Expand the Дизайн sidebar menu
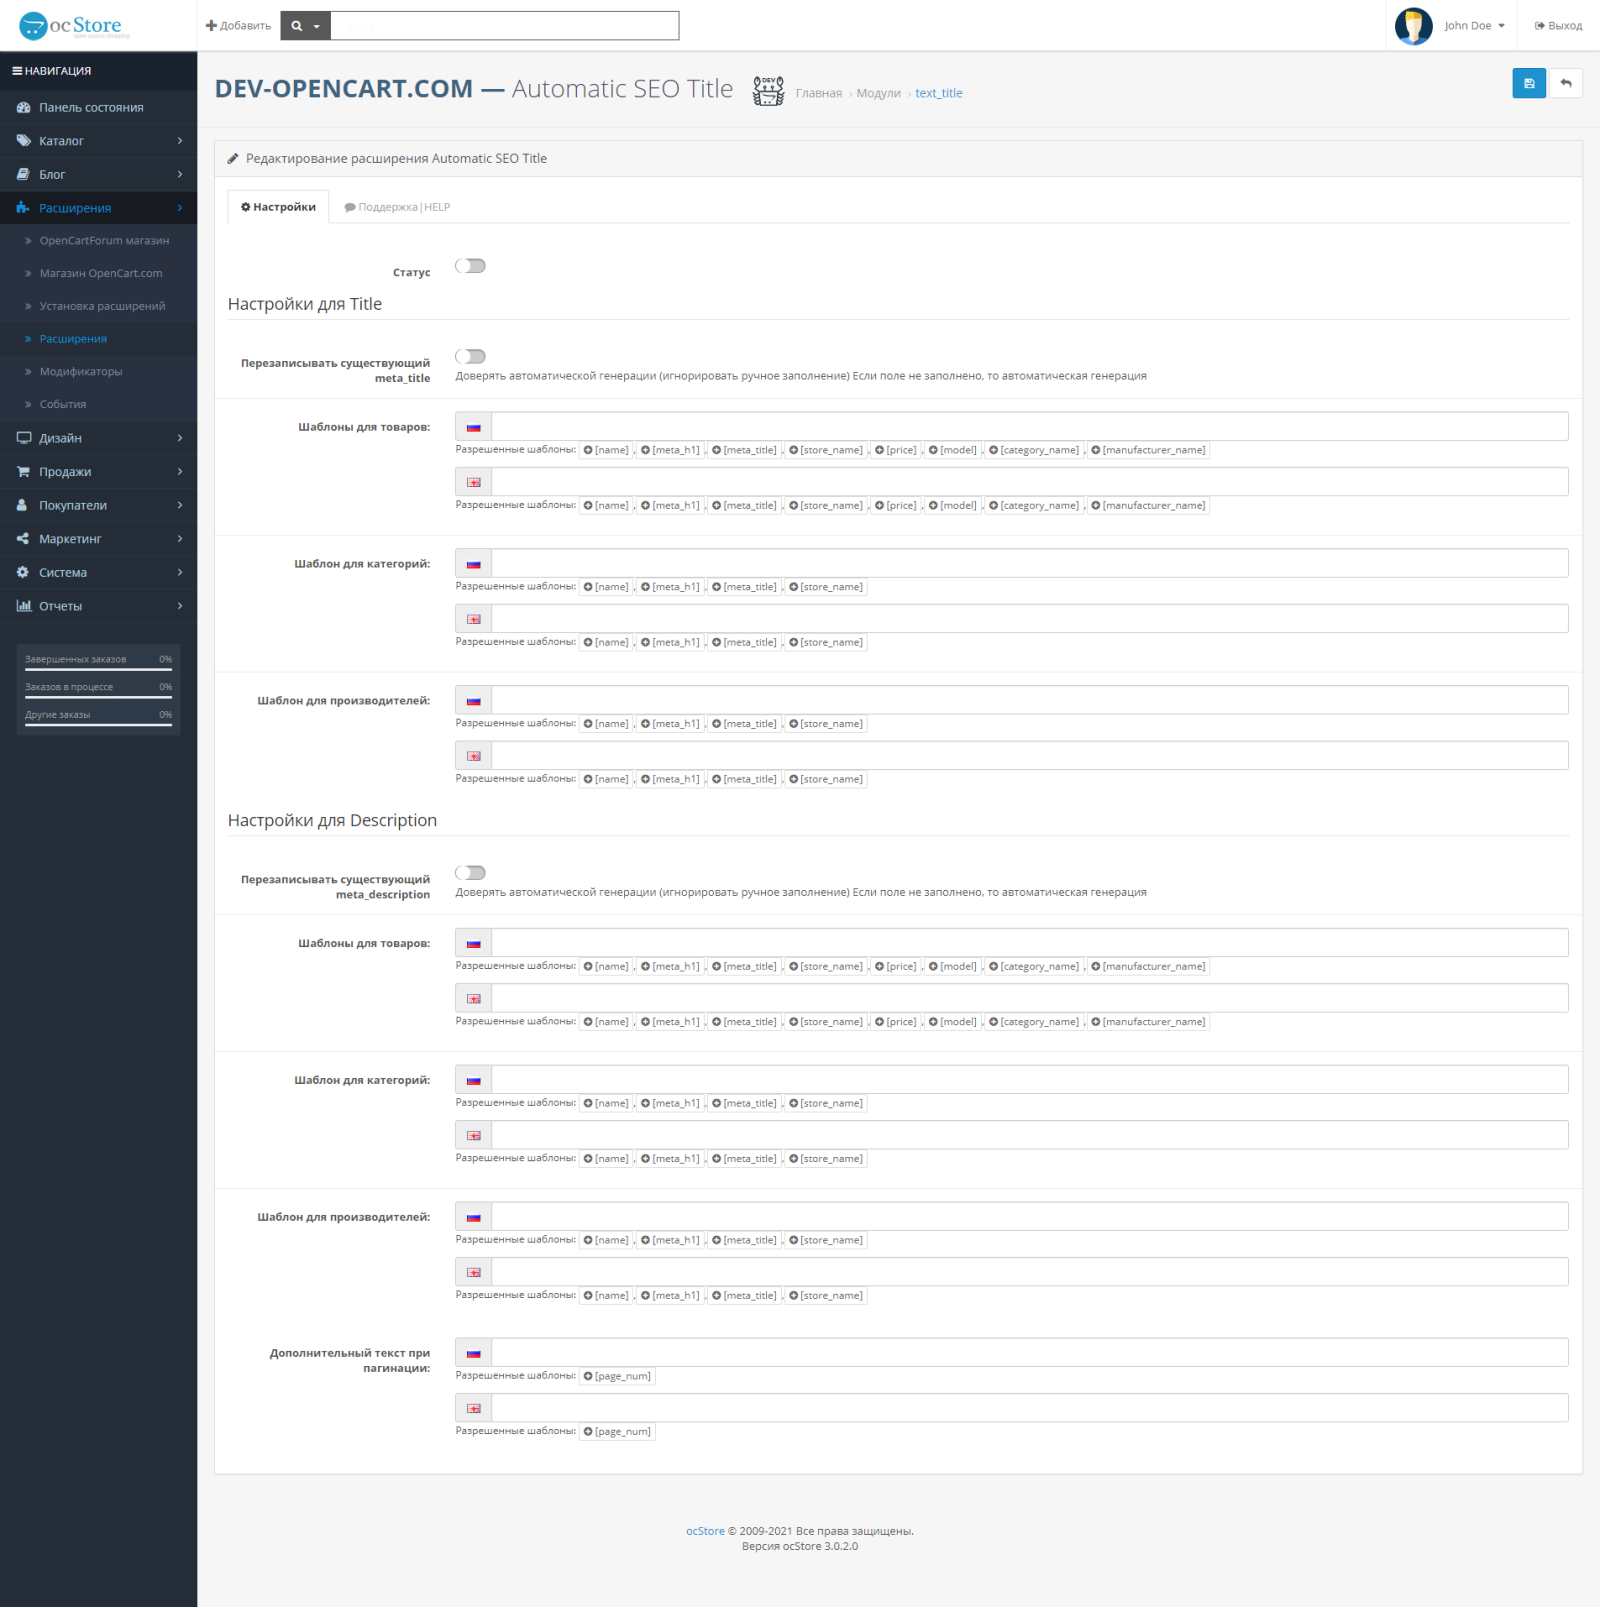This screenshot has width=1600, height=1608. (x=98, y=438)
